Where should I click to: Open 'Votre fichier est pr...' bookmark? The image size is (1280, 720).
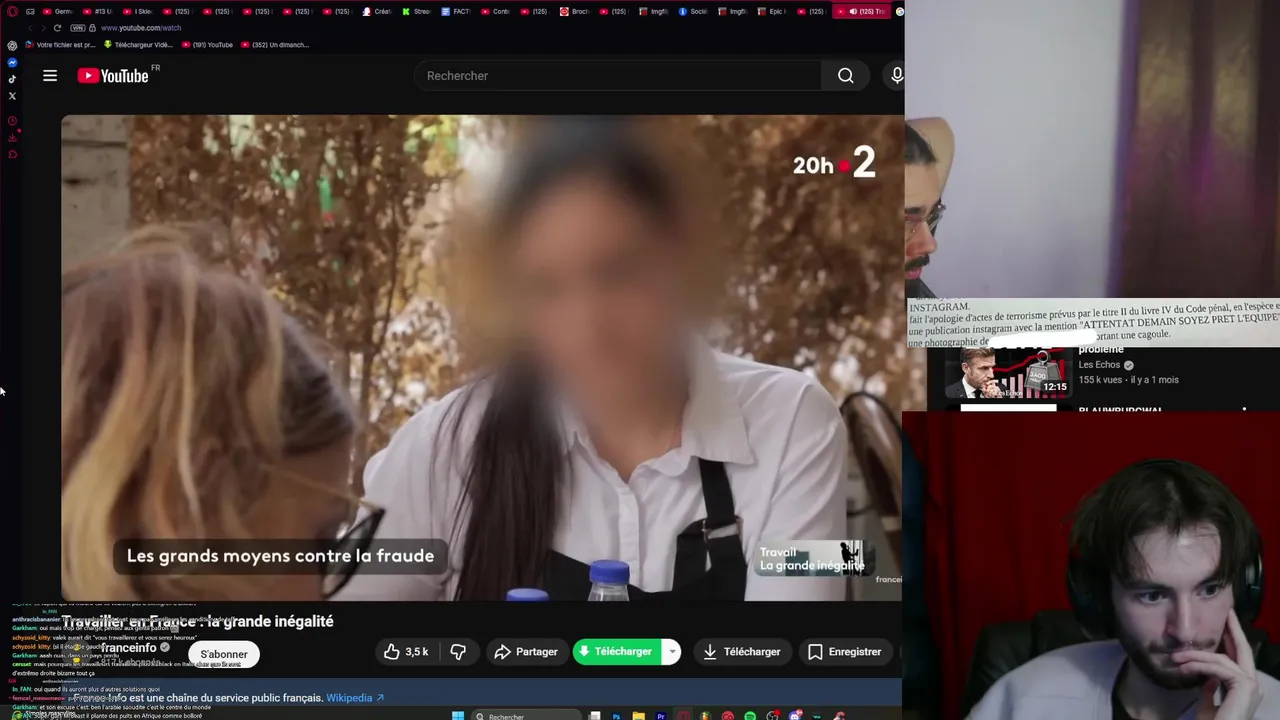[x=60, y=45]
